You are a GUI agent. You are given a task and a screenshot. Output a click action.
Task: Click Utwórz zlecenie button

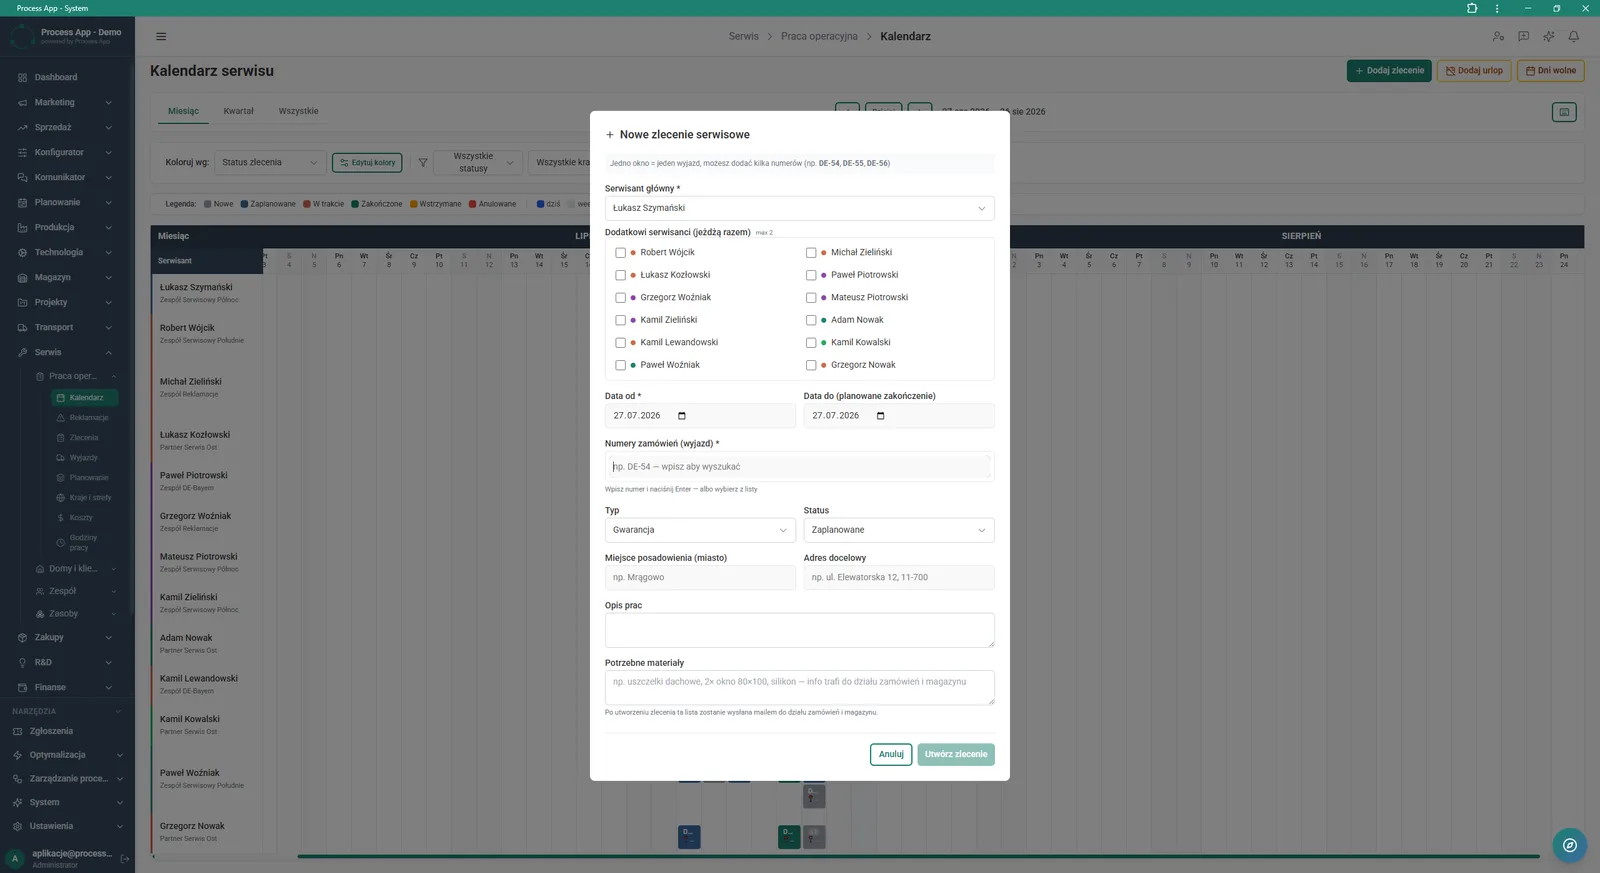coord(956,755)
